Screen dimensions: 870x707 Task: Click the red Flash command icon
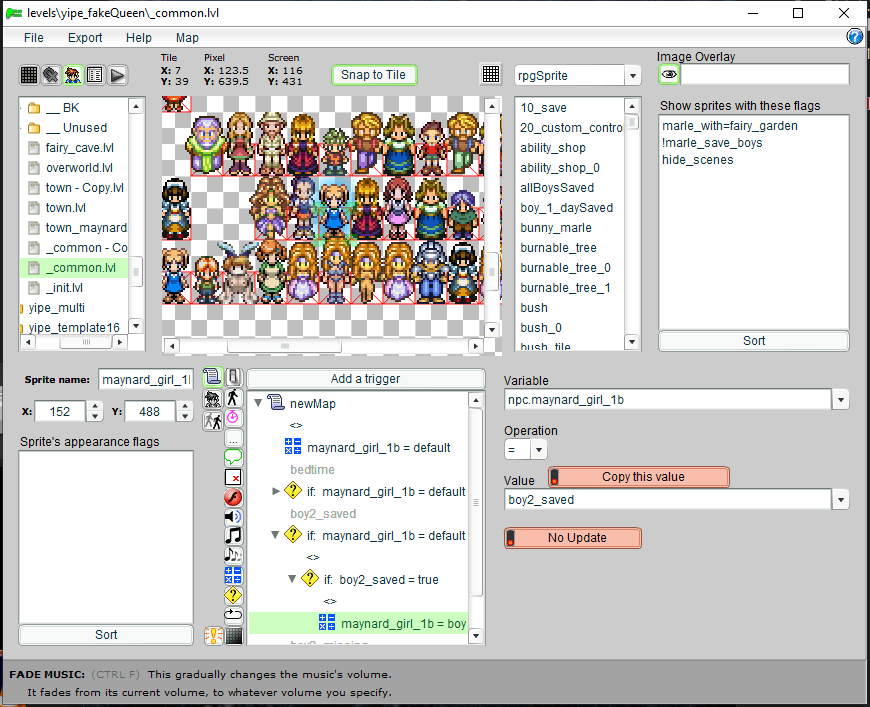[233, 497]
